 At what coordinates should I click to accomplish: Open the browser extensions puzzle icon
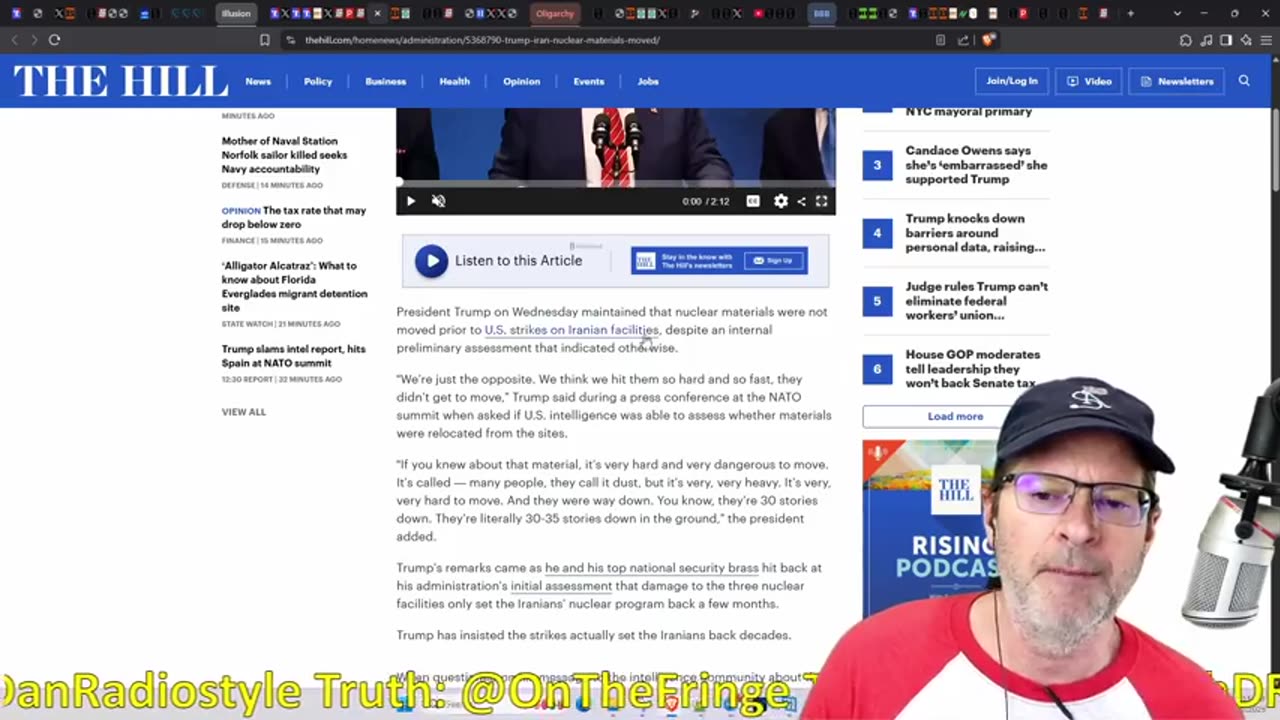pyautogui.click(x=1185, y=40)
